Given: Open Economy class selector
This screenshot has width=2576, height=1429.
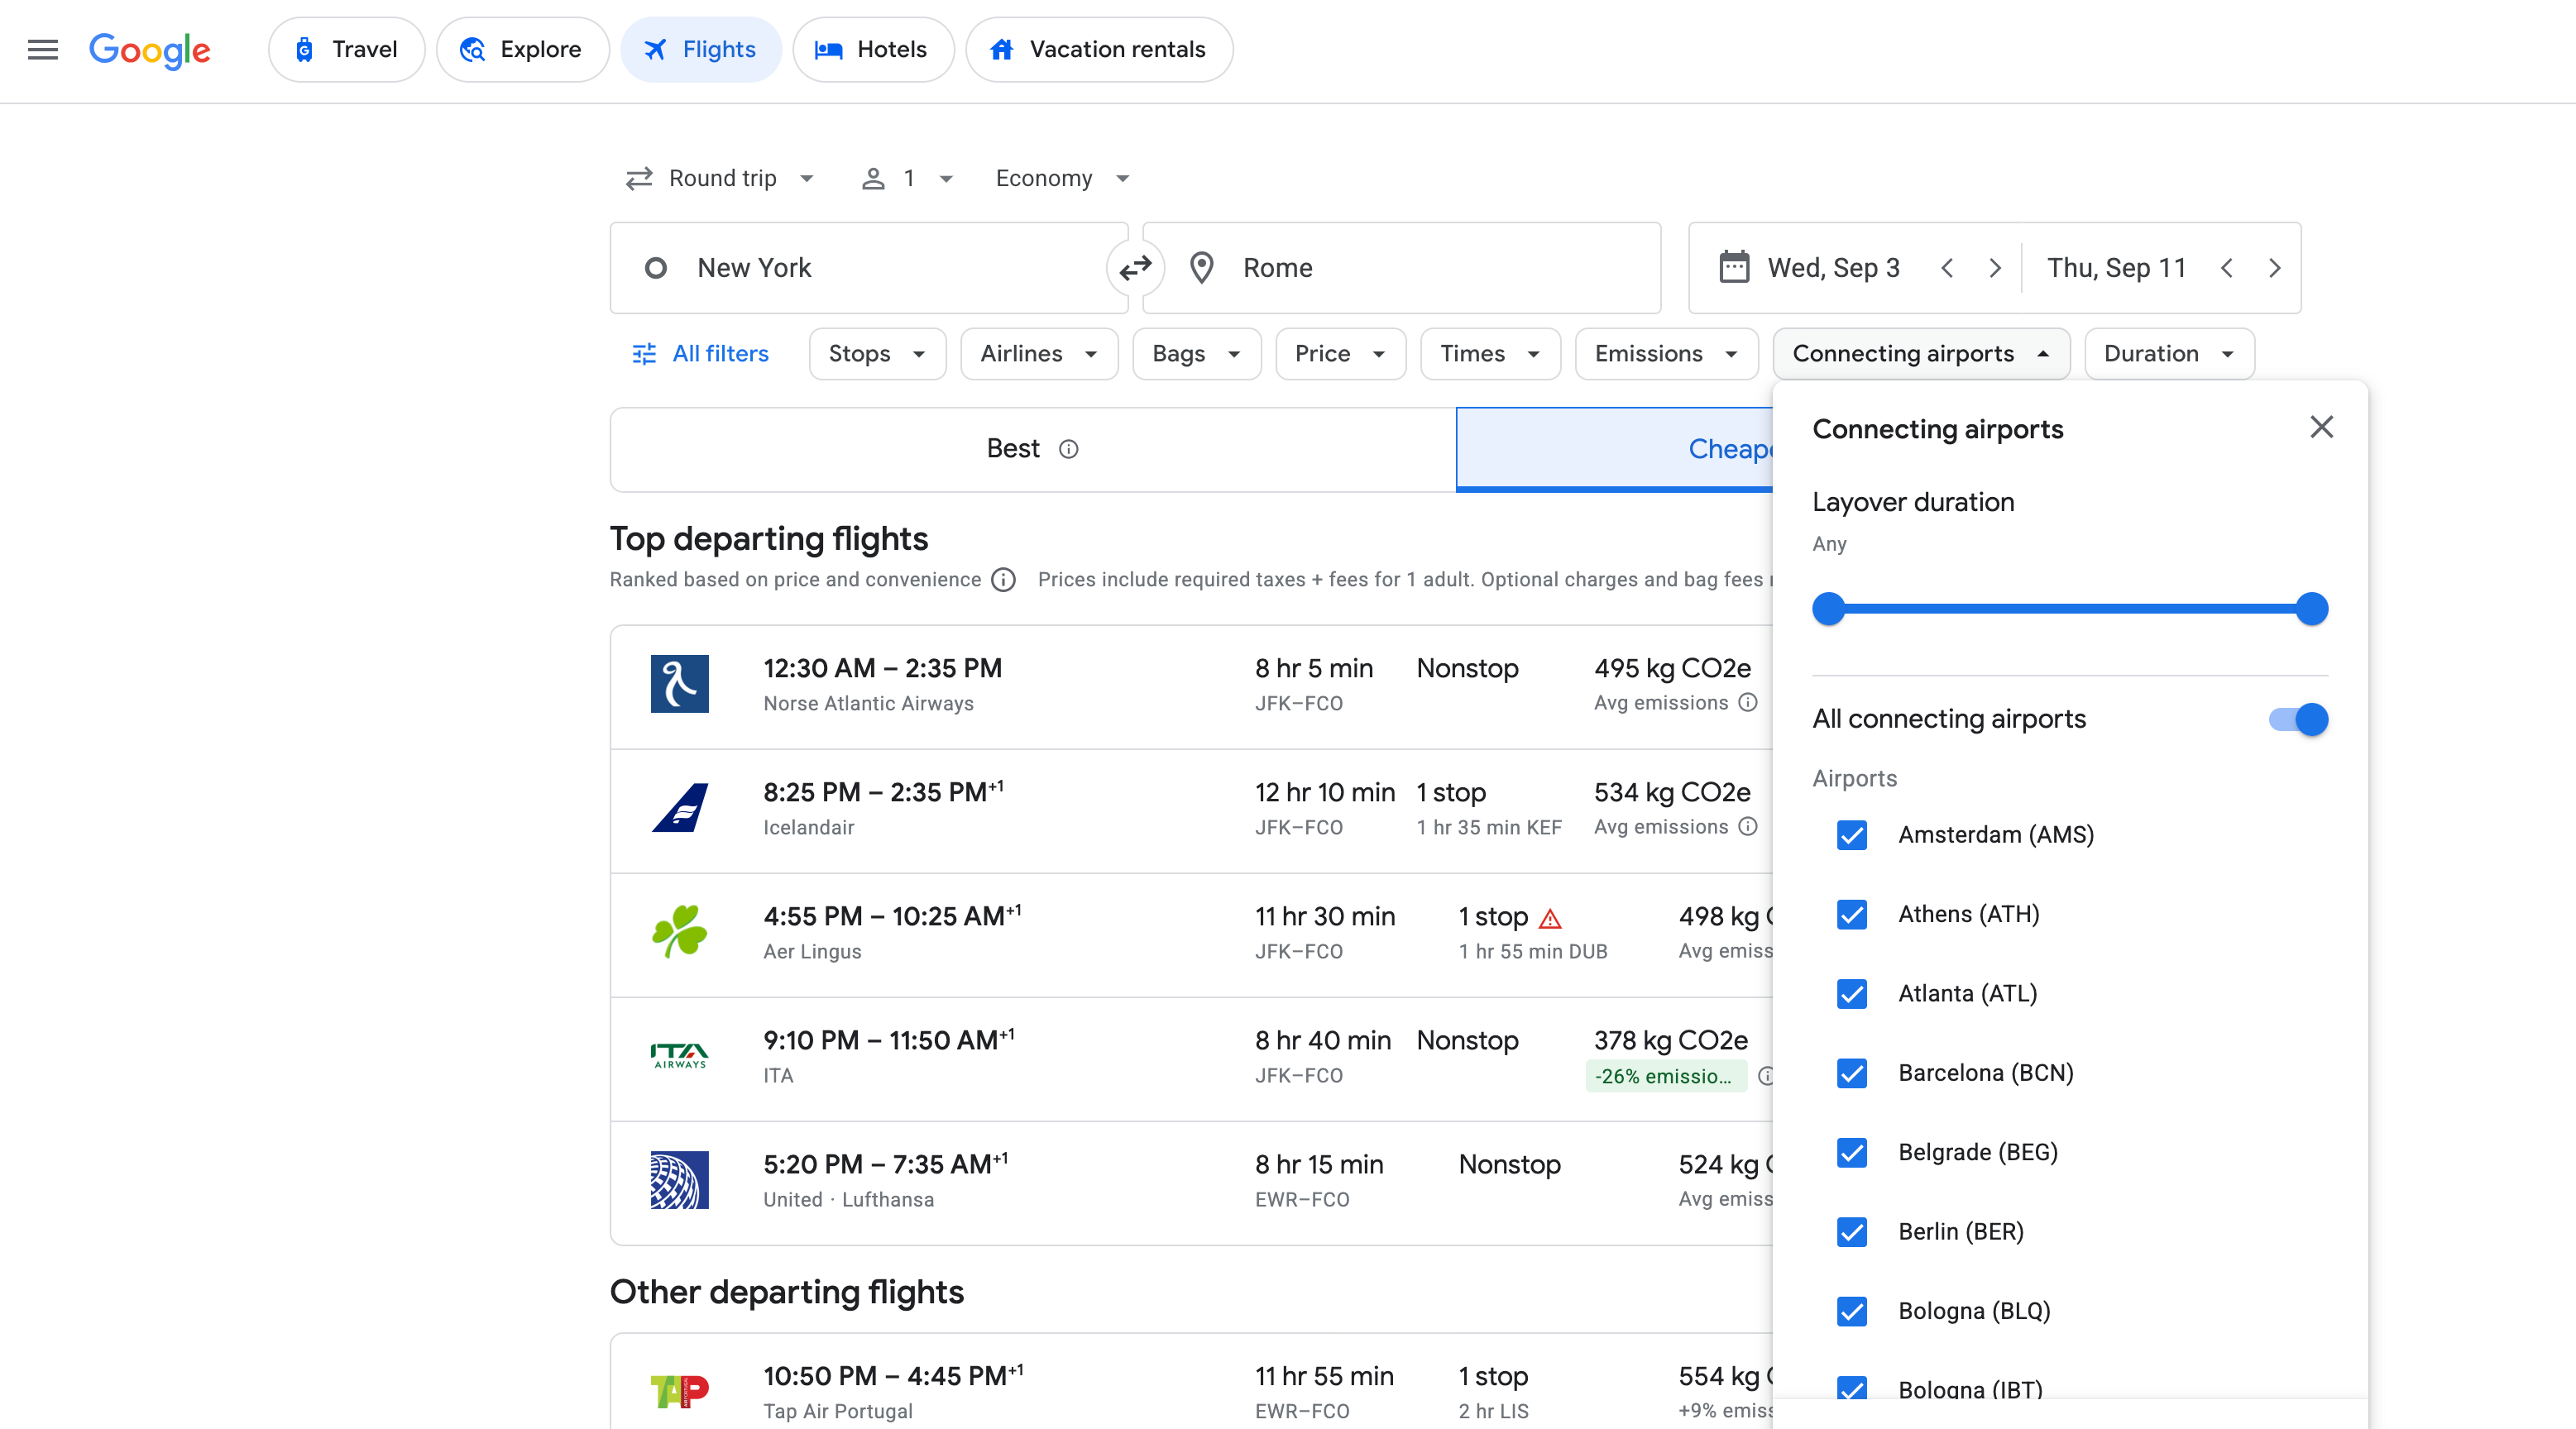Looking at the screenshot, I should (x=1061, y=178).
